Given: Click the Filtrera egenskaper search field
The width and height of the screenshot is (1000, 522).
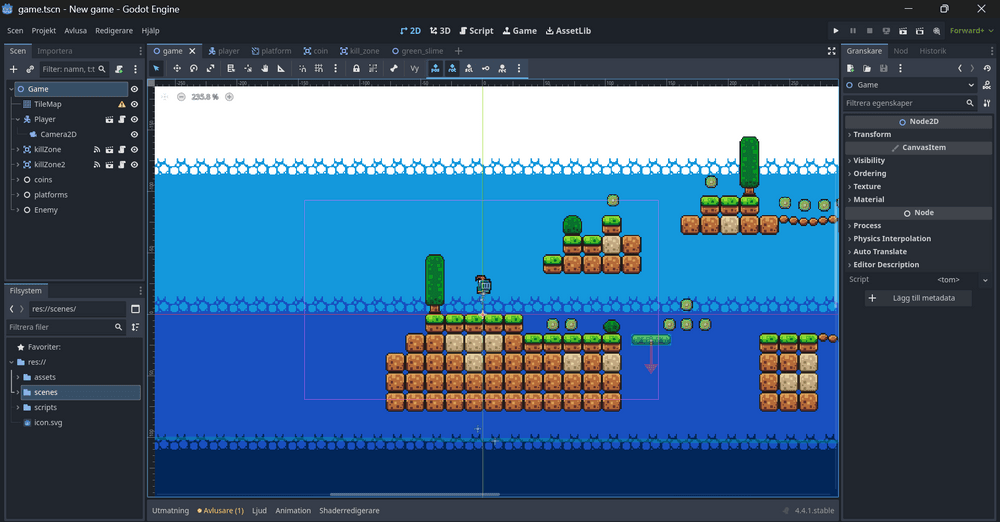Looking at the screenshot, I should pyautogui.click(x=904, y=103).
